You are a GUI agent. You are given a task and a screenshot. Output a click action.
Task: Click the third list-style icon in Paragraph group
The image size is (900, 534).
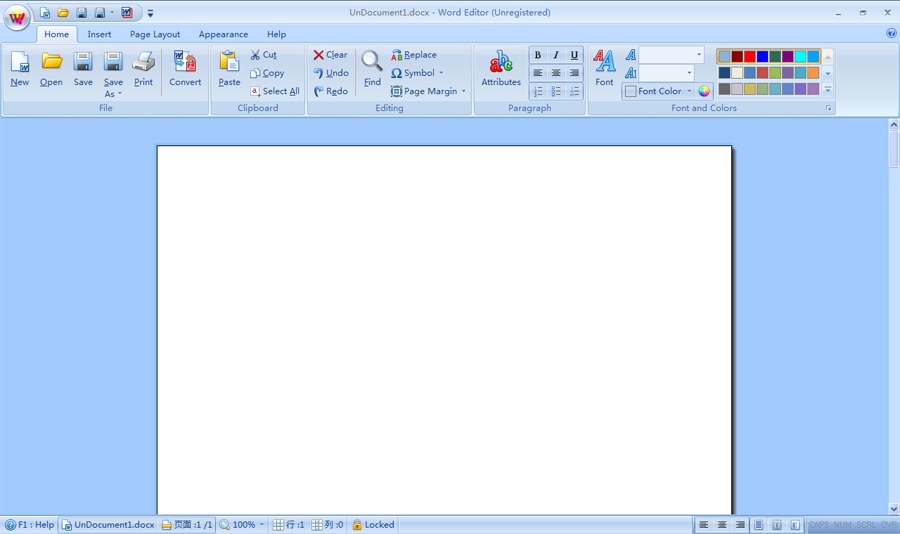click(575, 91)
